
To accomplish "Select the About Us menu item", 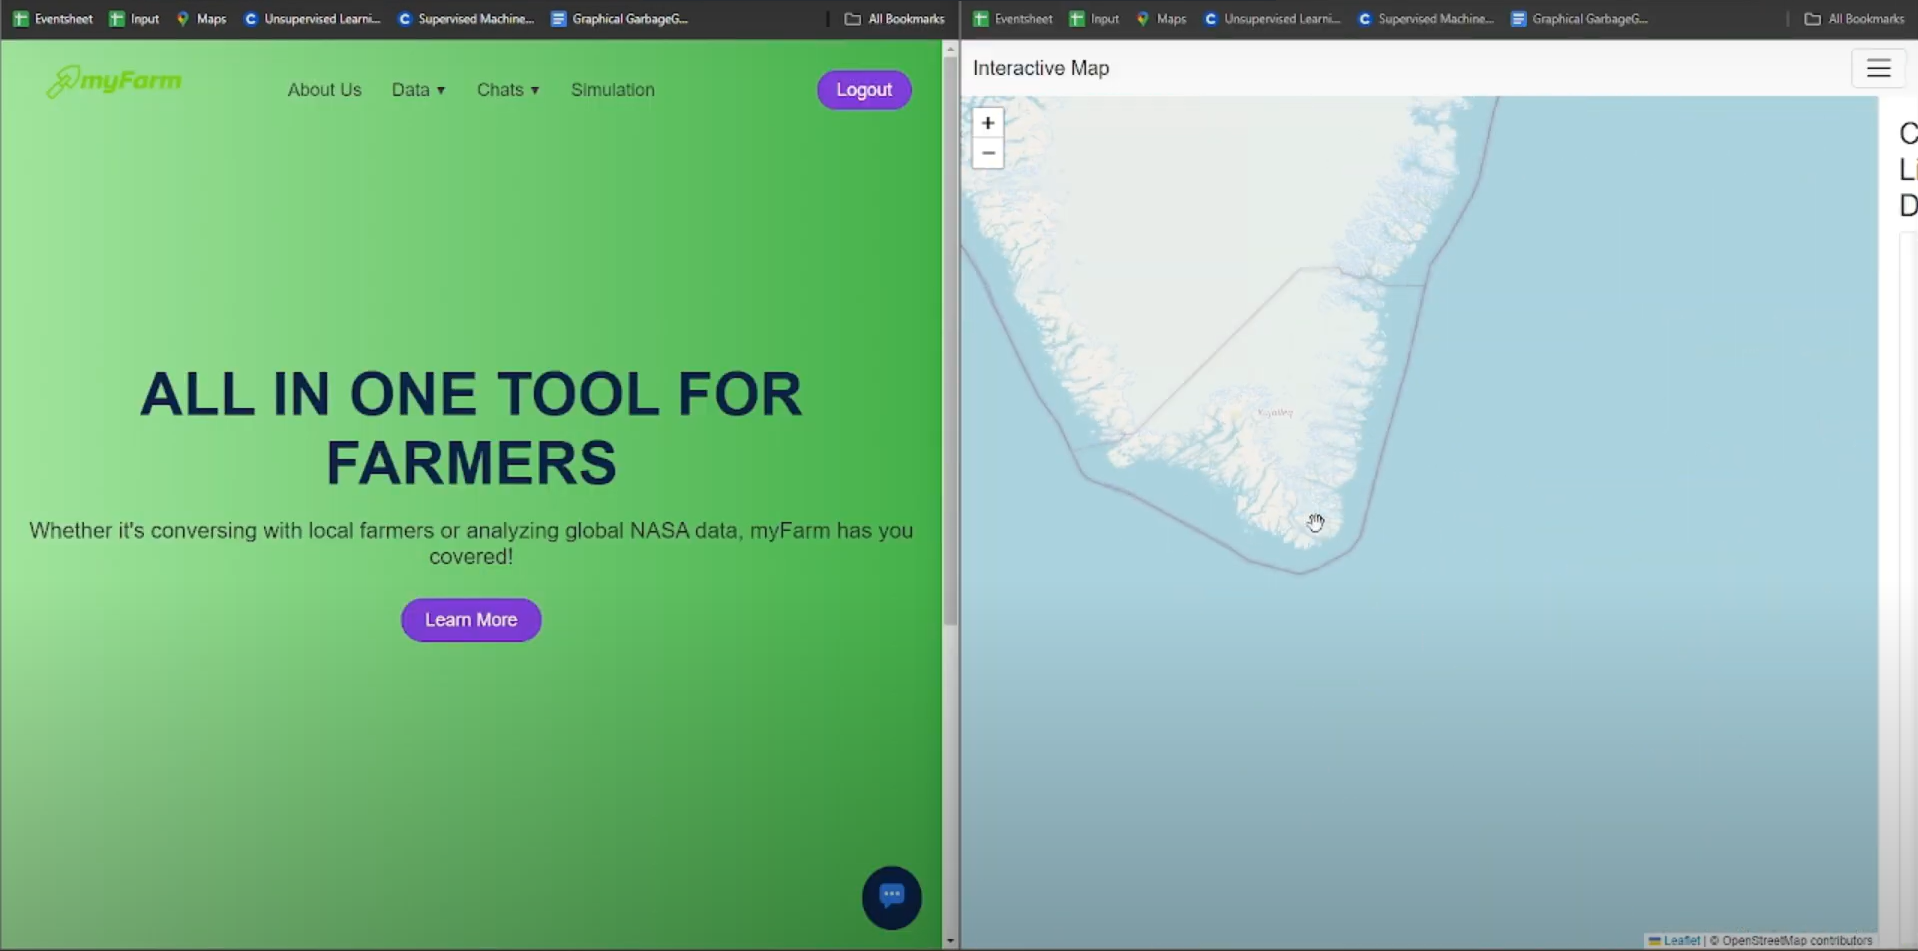I will click(324, 89).
